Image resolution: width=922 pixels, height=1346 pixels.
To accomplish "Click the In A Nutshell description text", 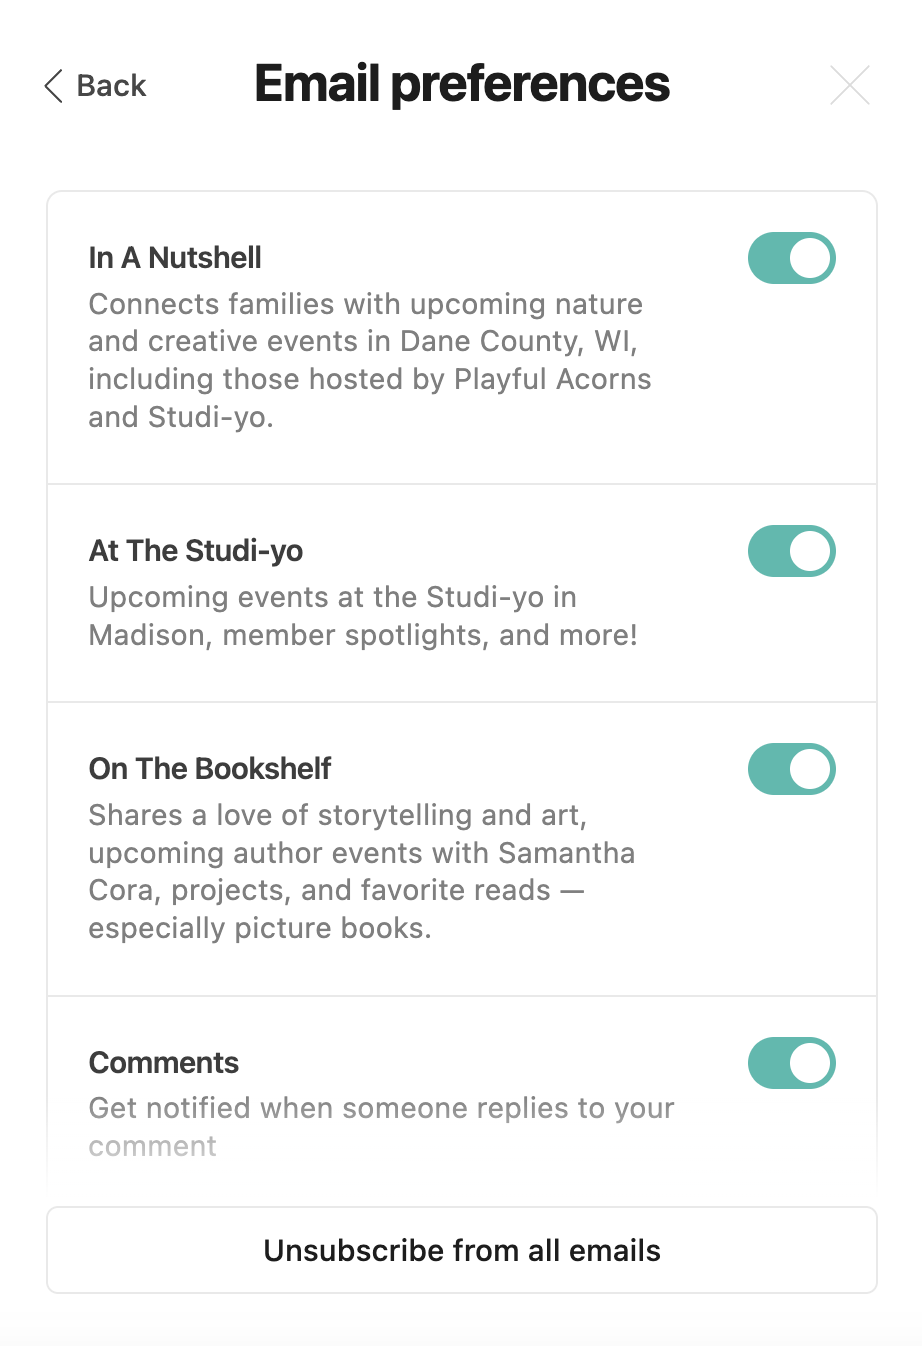I will point(370,360).
